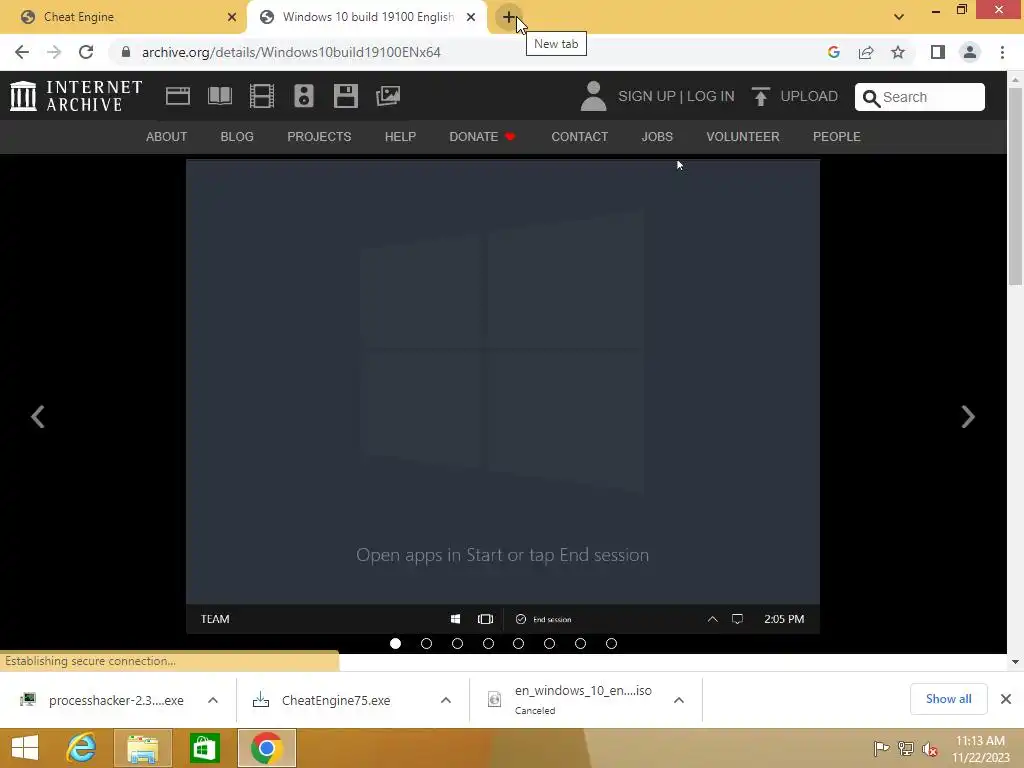Select the eighth carousel dot
1024x768 pixels.
pos(611,644)
